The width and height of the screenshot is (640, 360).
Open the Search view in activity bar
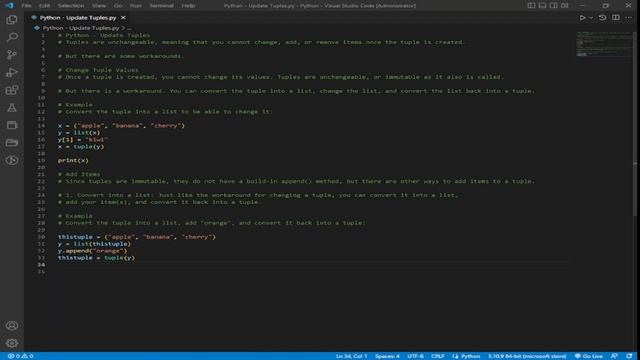tap(12, 37)
